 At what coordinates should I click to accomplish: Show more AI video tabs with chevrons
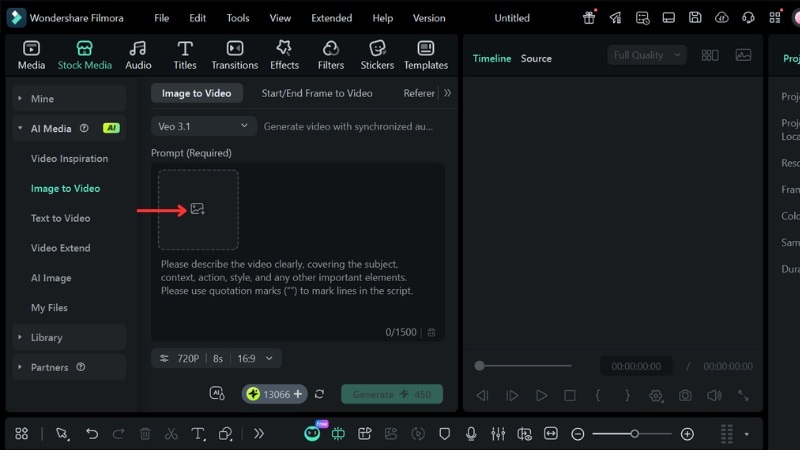click(447, 93)
